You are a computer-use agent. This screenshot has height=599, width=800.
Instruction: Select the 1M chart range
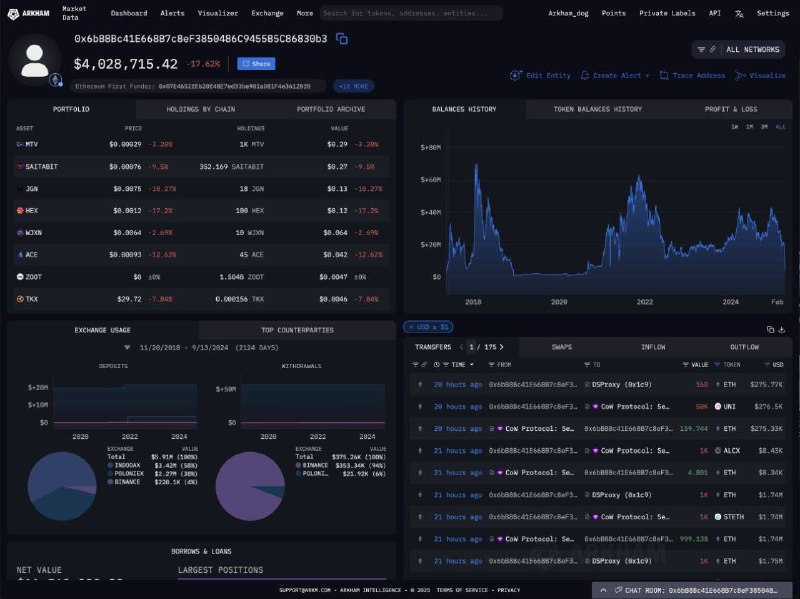point(749,127)
